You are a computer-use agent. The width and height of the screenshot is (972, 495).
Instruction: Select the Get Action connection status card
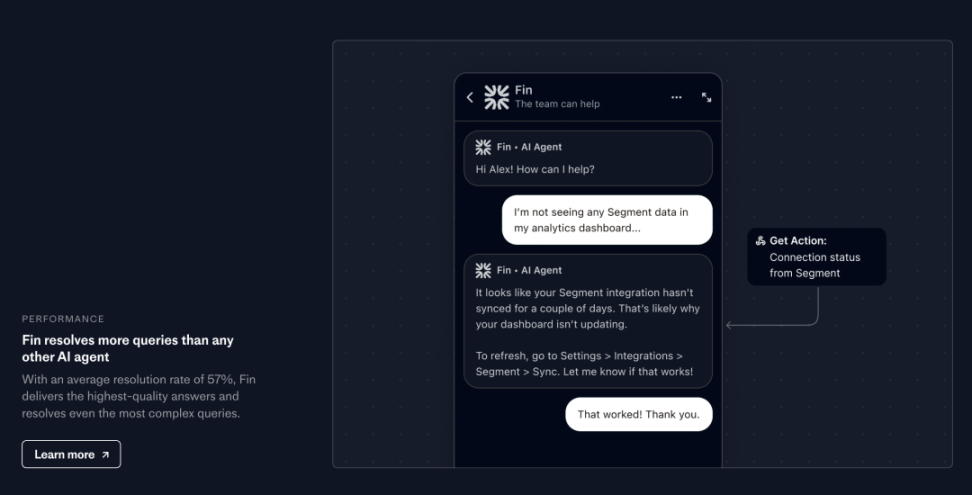click(816, 256)
